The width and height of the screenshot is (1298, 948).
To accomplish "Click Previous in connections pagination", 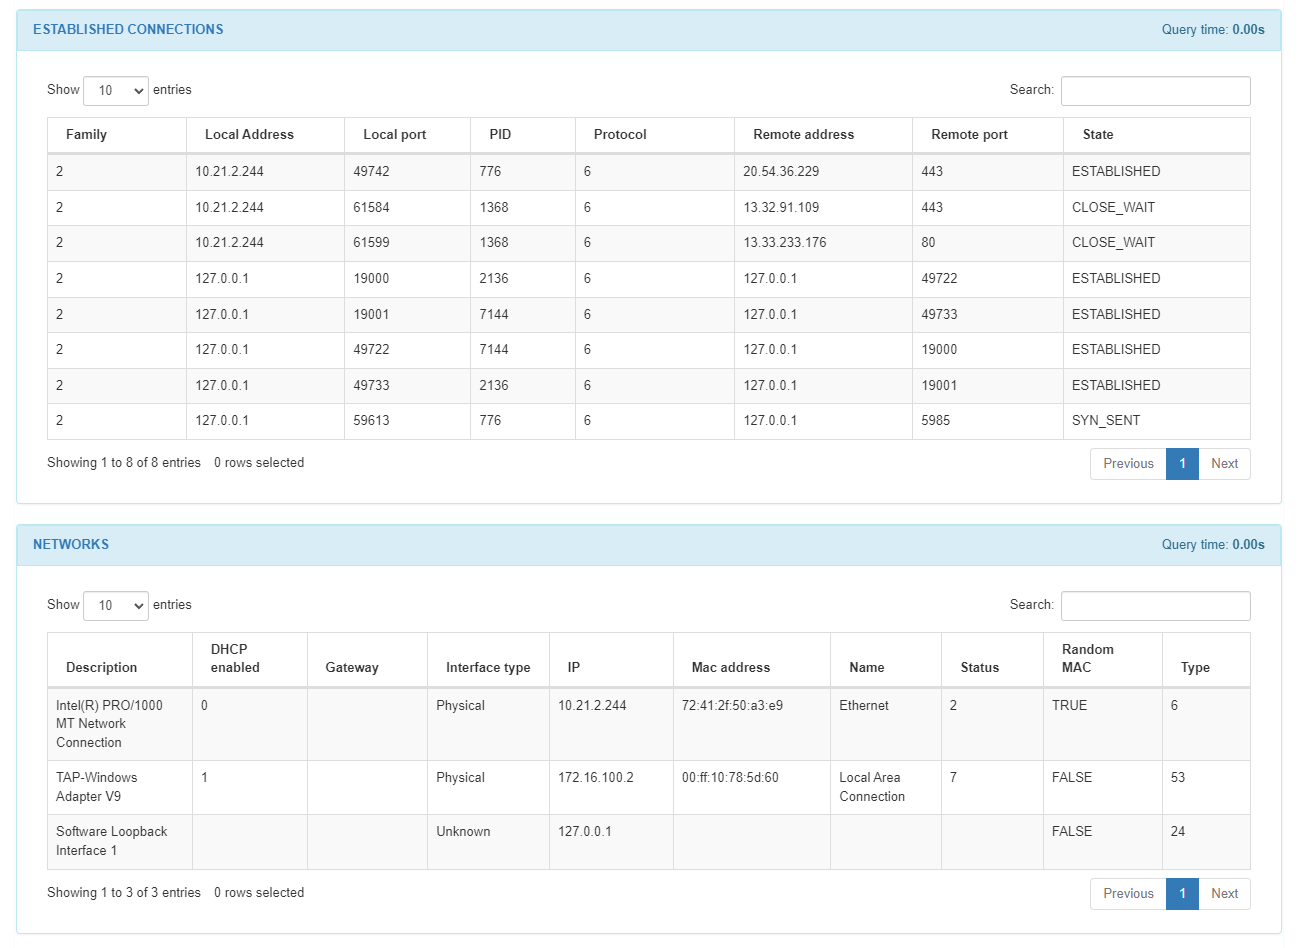I will pos(1128,464).
